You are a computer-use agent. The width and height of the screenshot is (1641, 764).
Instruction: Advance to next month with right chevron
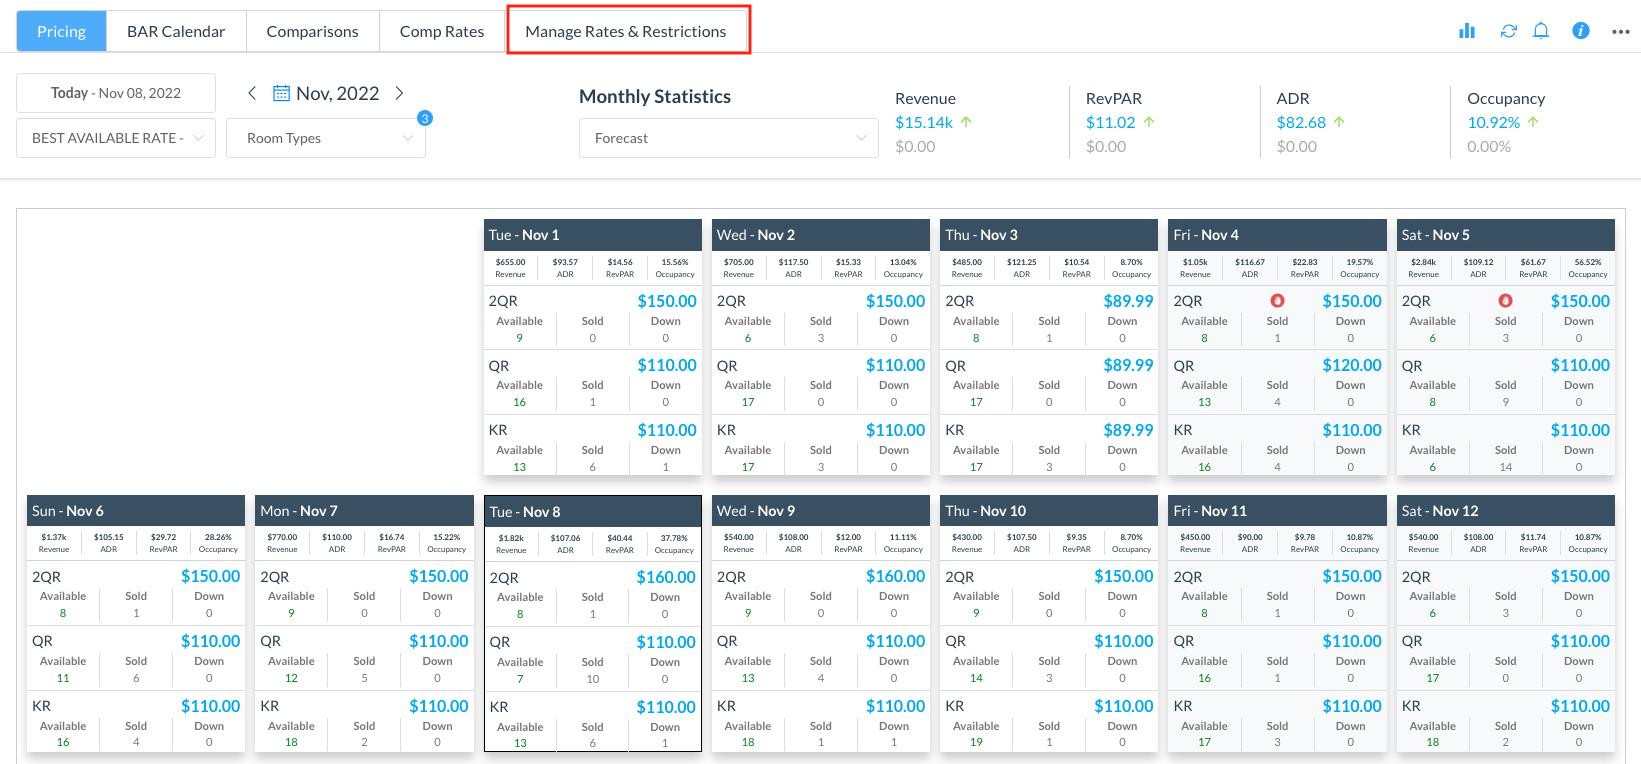[x=399, y=93]
